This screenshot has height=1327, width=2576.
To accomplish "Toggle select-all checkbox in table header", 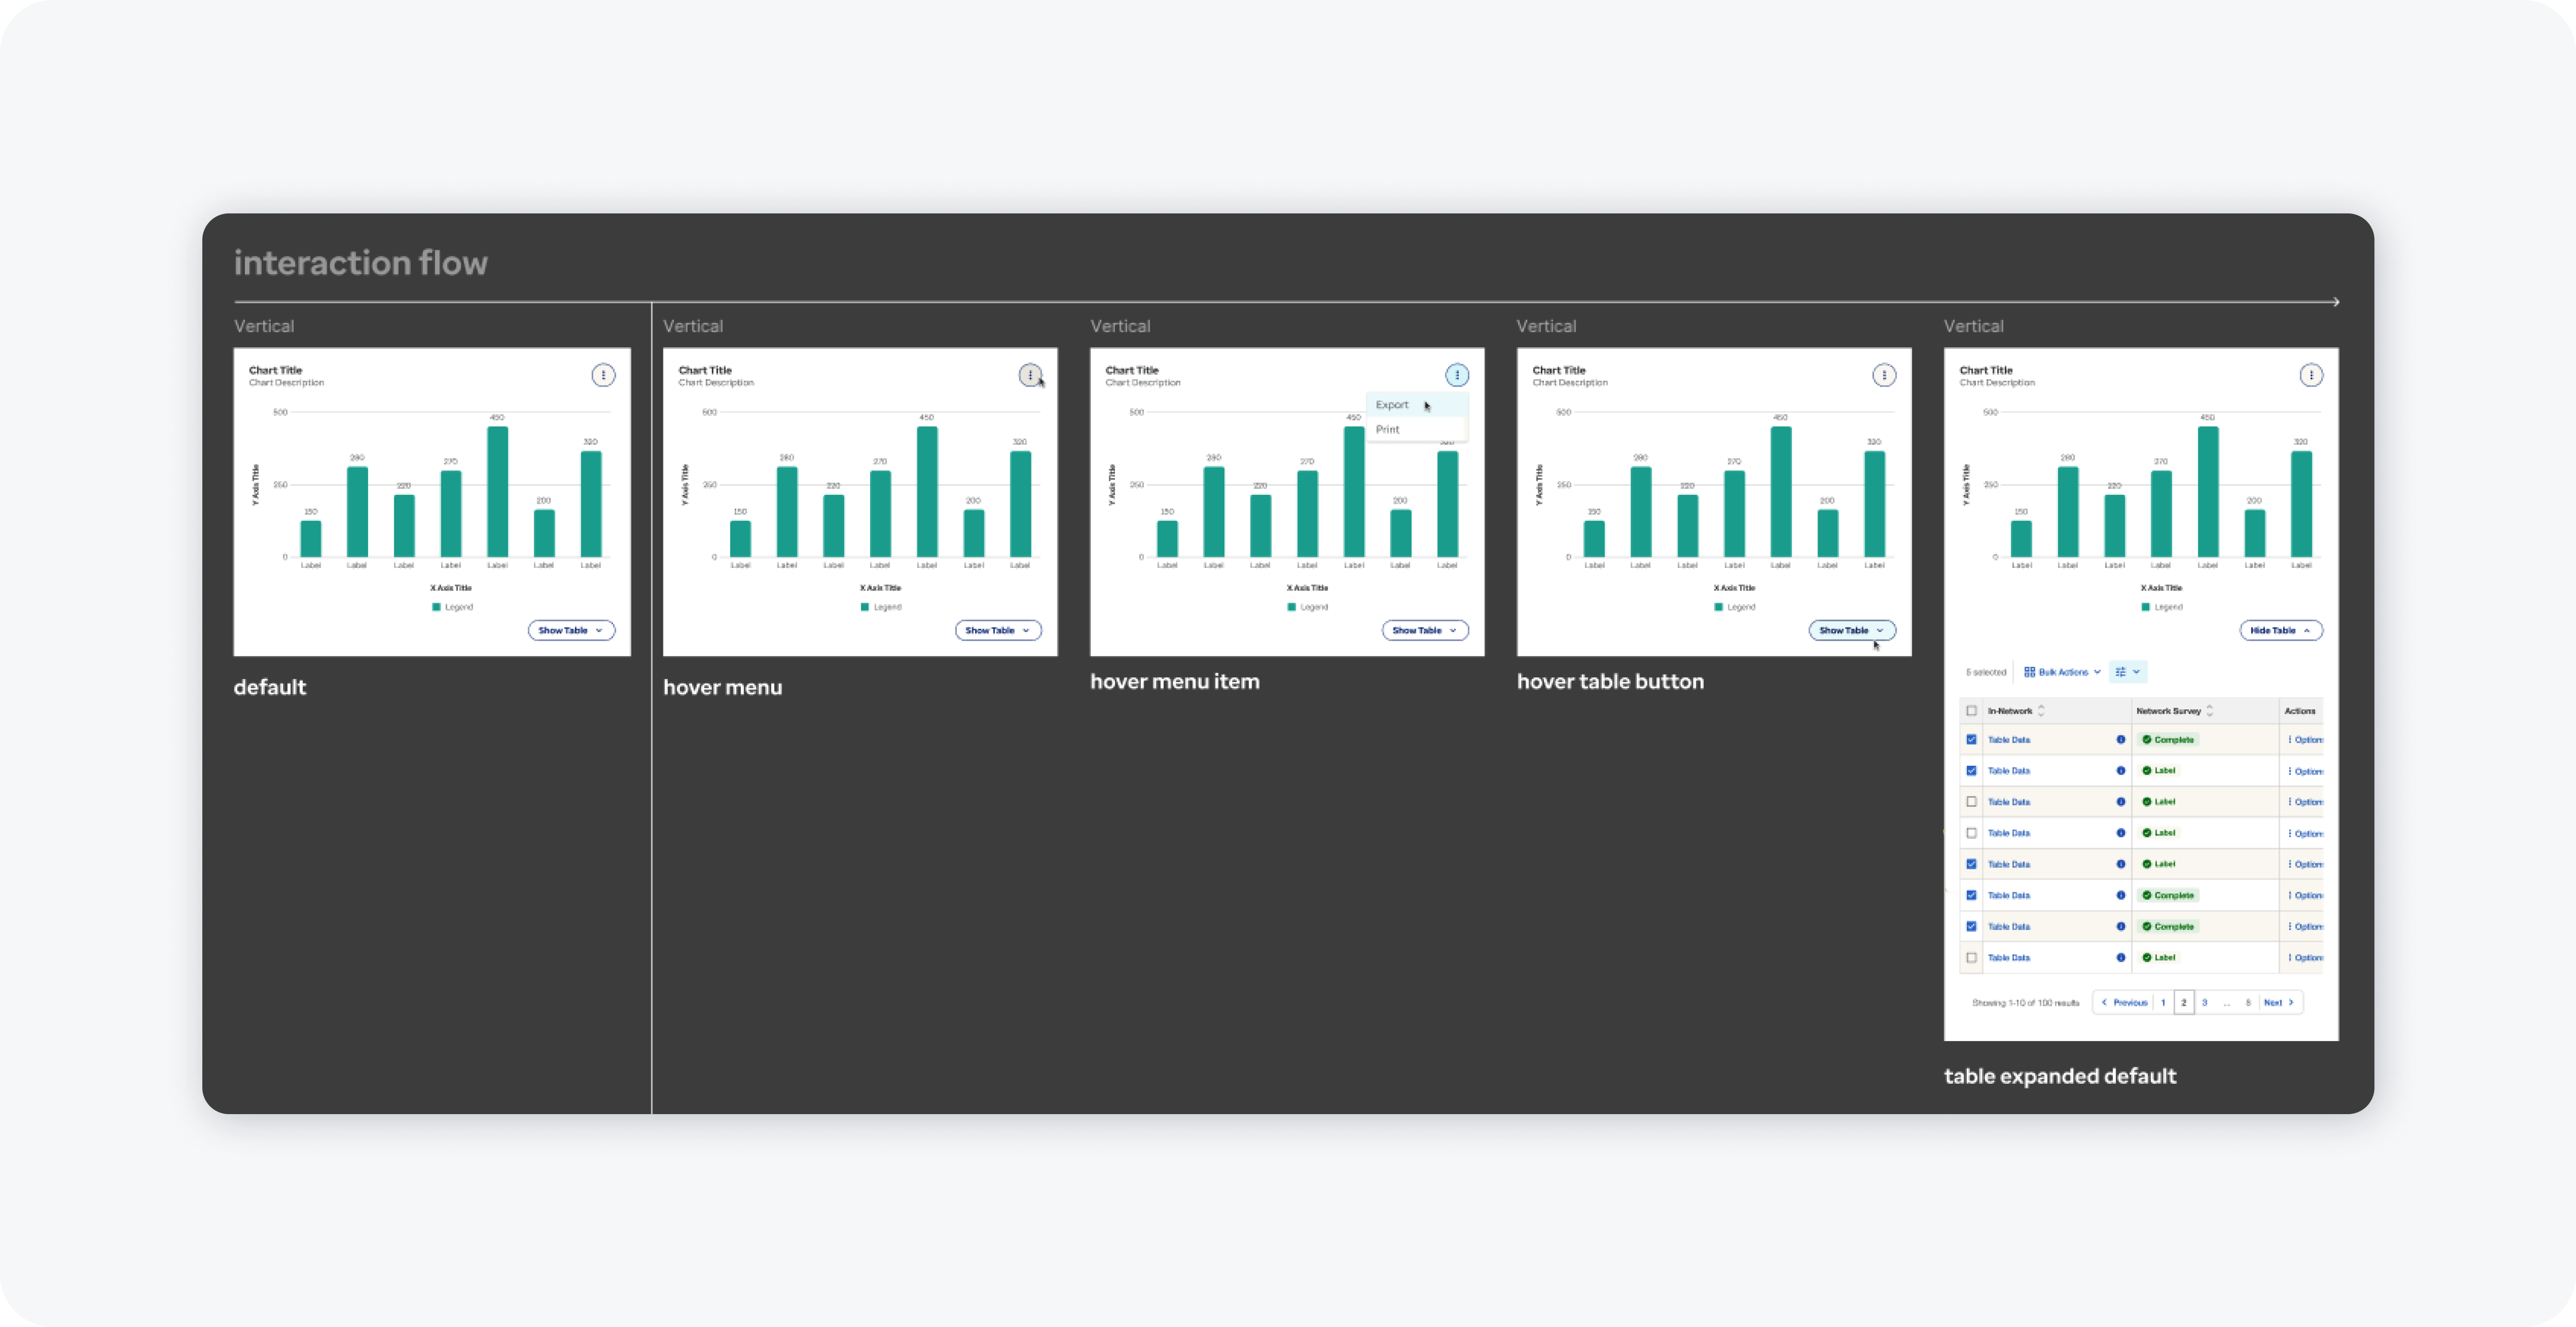I will click(x=1971, y=711).
